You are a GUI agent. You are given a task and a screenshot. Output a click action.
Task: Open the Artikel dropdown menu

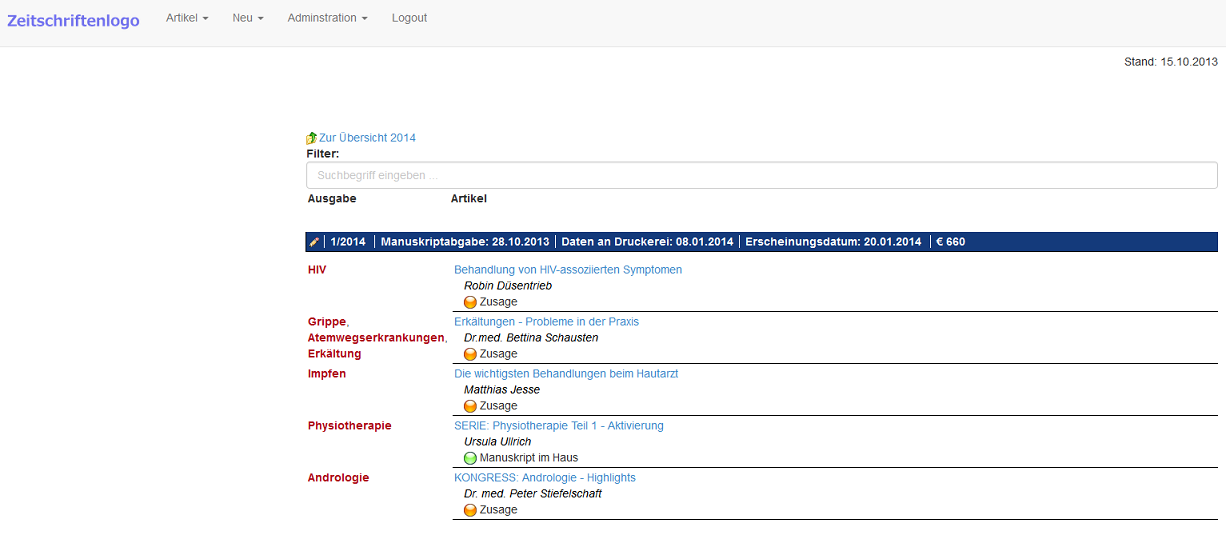pos(187,18)
